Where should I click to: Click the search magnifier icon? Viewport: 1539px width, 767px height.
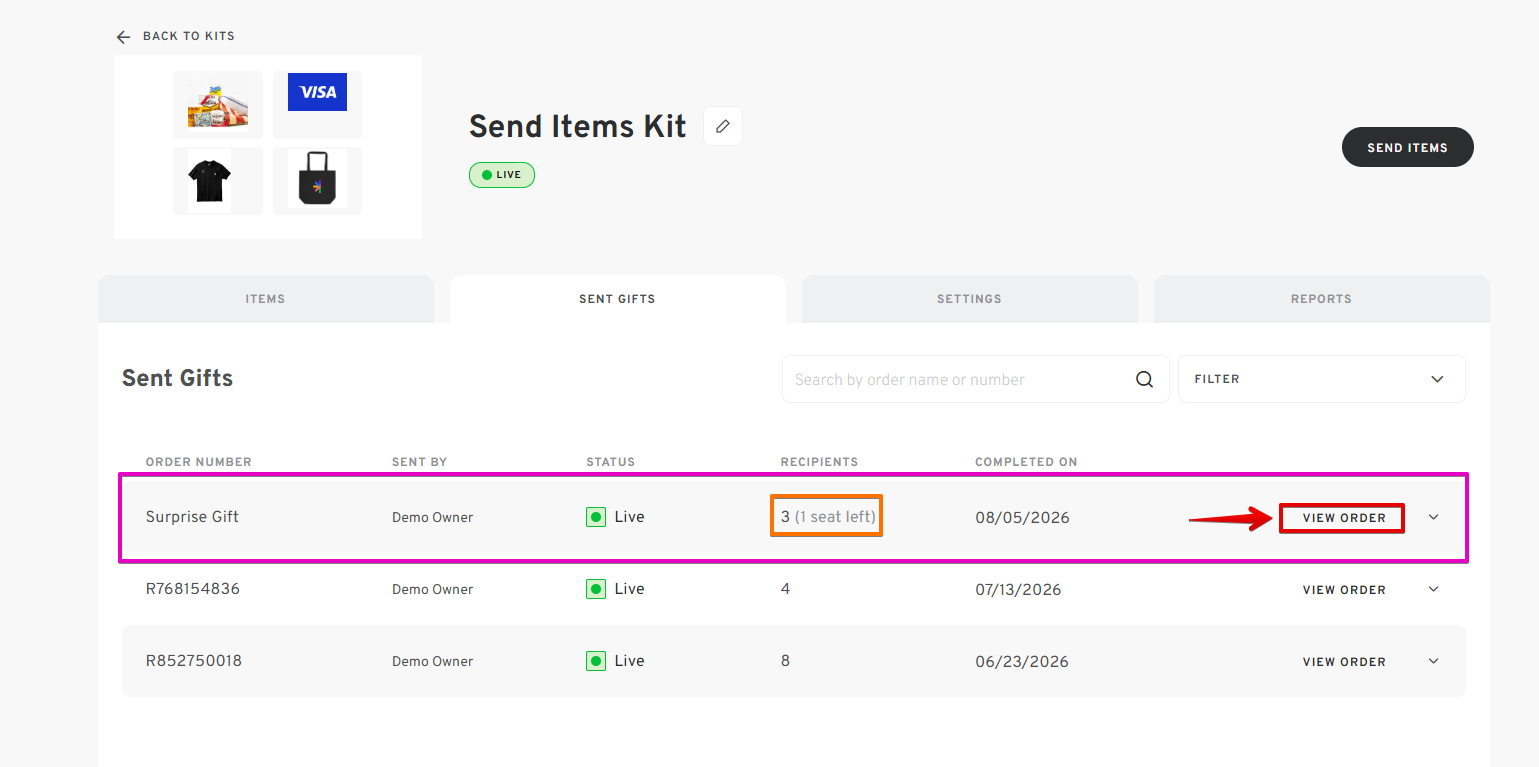(x=1145, y=379)
